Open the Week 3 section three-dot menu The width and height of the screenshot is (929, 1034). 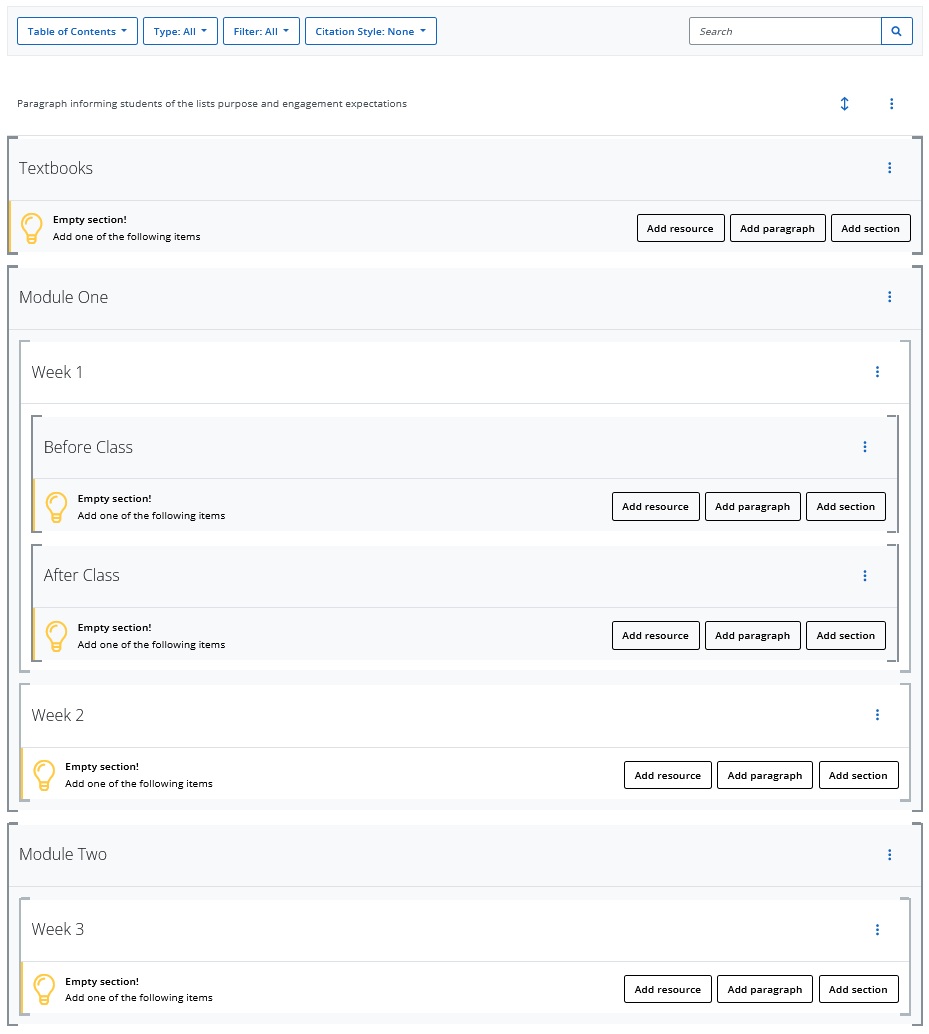877,929
